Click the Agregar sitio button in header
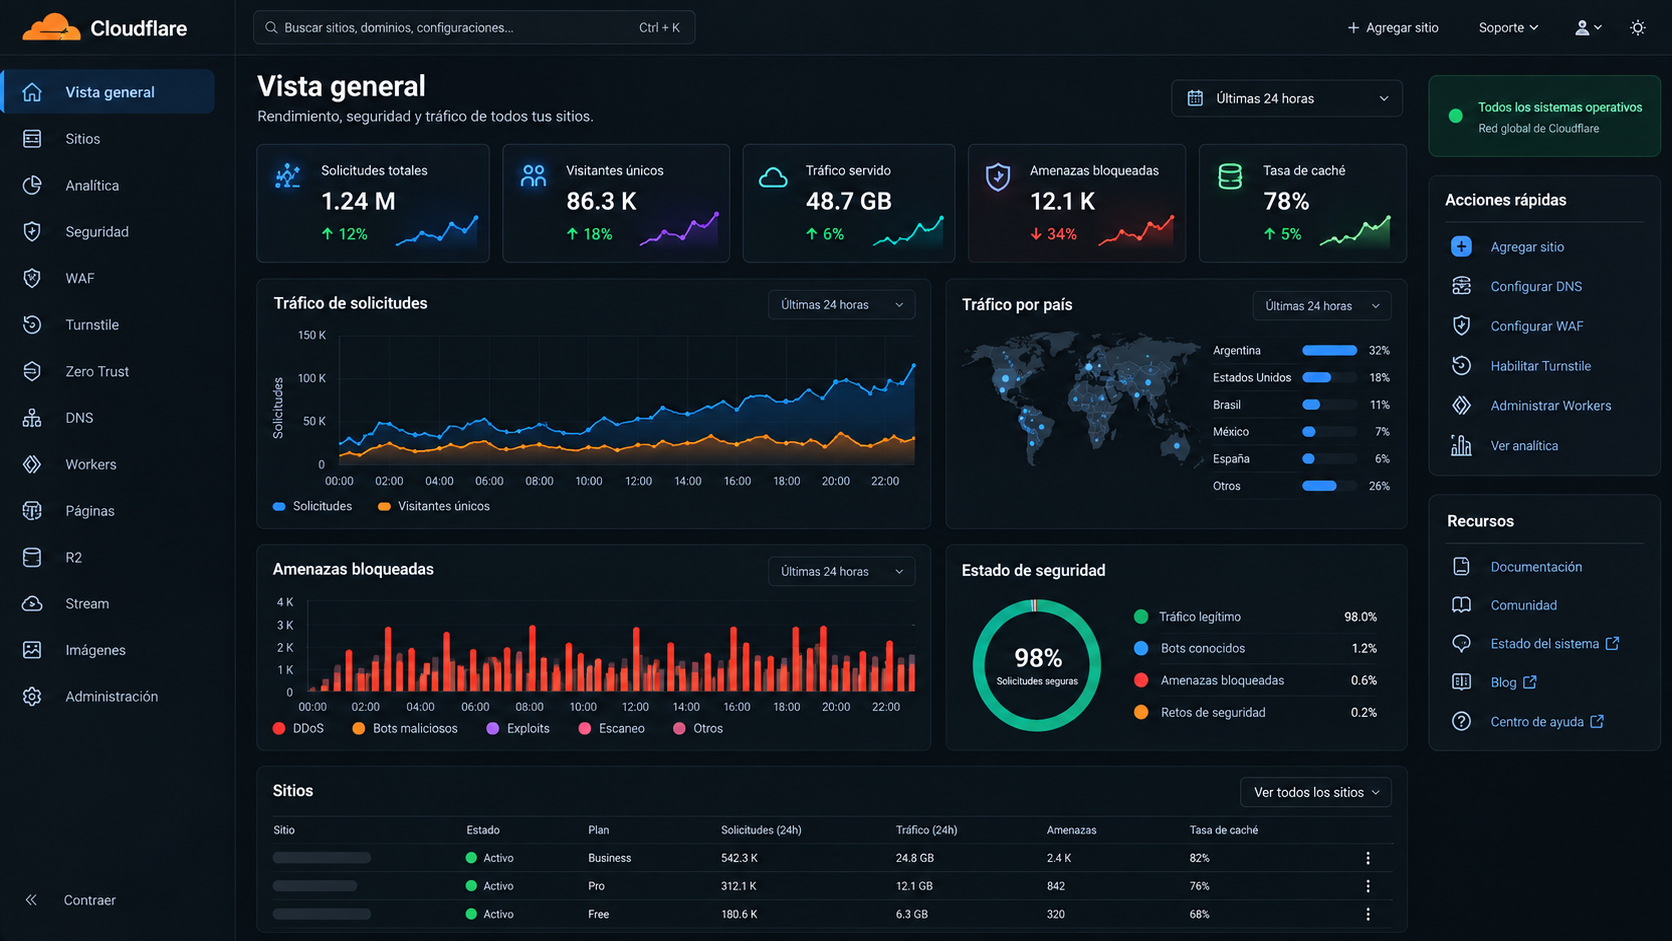1672x941 pixels. pos(1393,28)
